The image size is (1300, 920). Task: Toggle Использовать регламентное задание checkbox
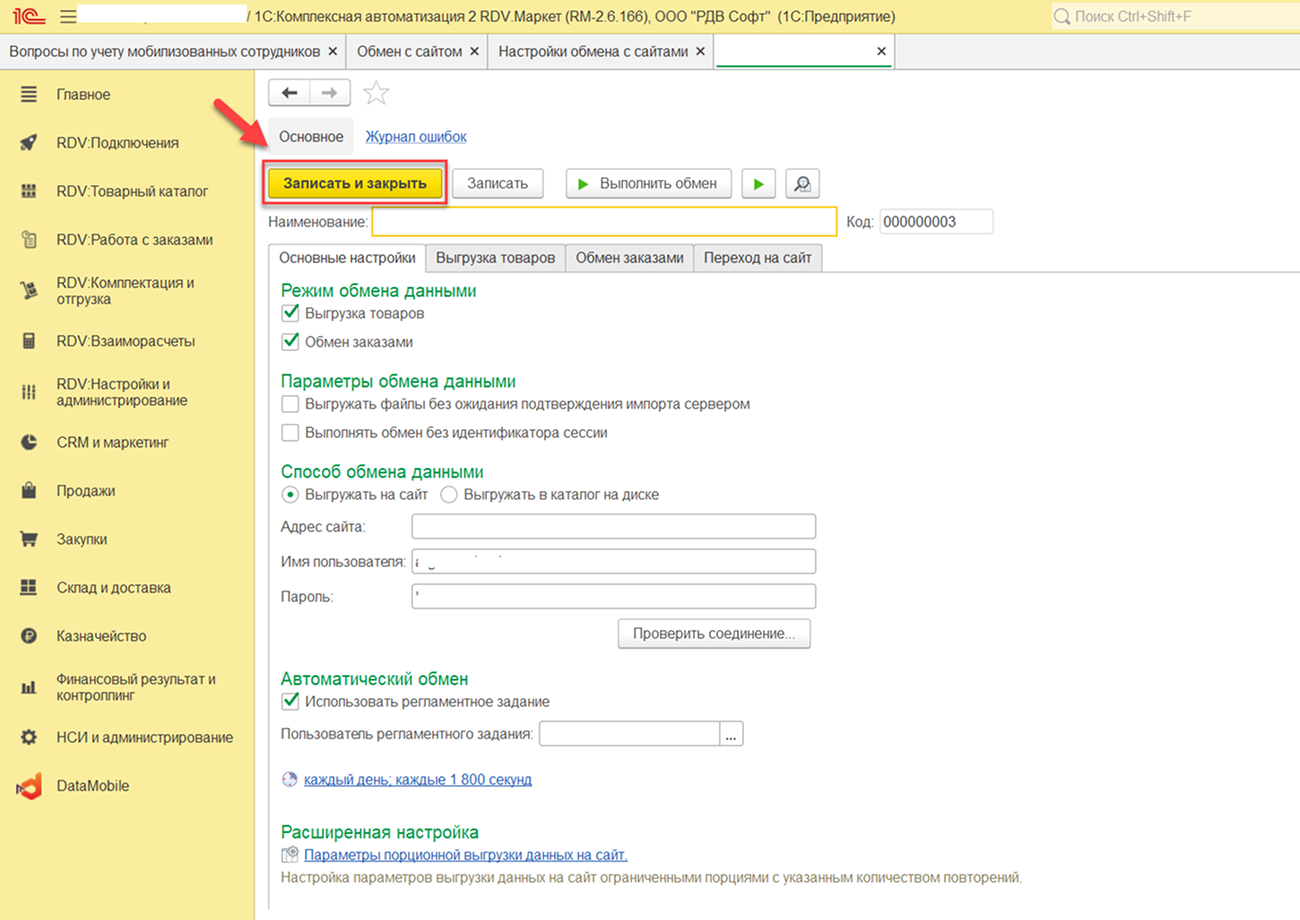291,701
